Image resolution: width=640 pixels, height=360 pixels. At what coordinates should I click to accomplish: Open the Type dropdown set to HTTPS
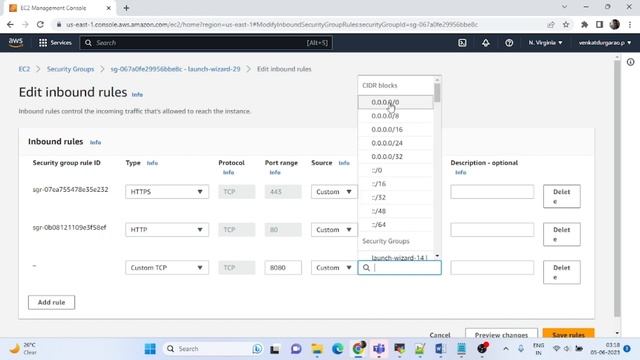pos(167,192)
